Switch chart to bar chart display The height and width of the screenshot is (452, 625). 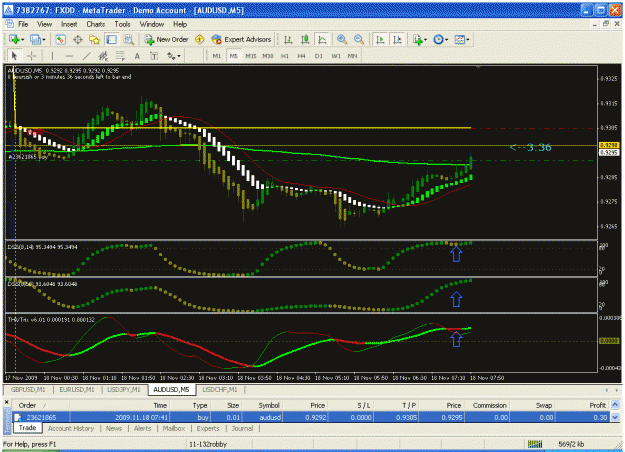288,39
